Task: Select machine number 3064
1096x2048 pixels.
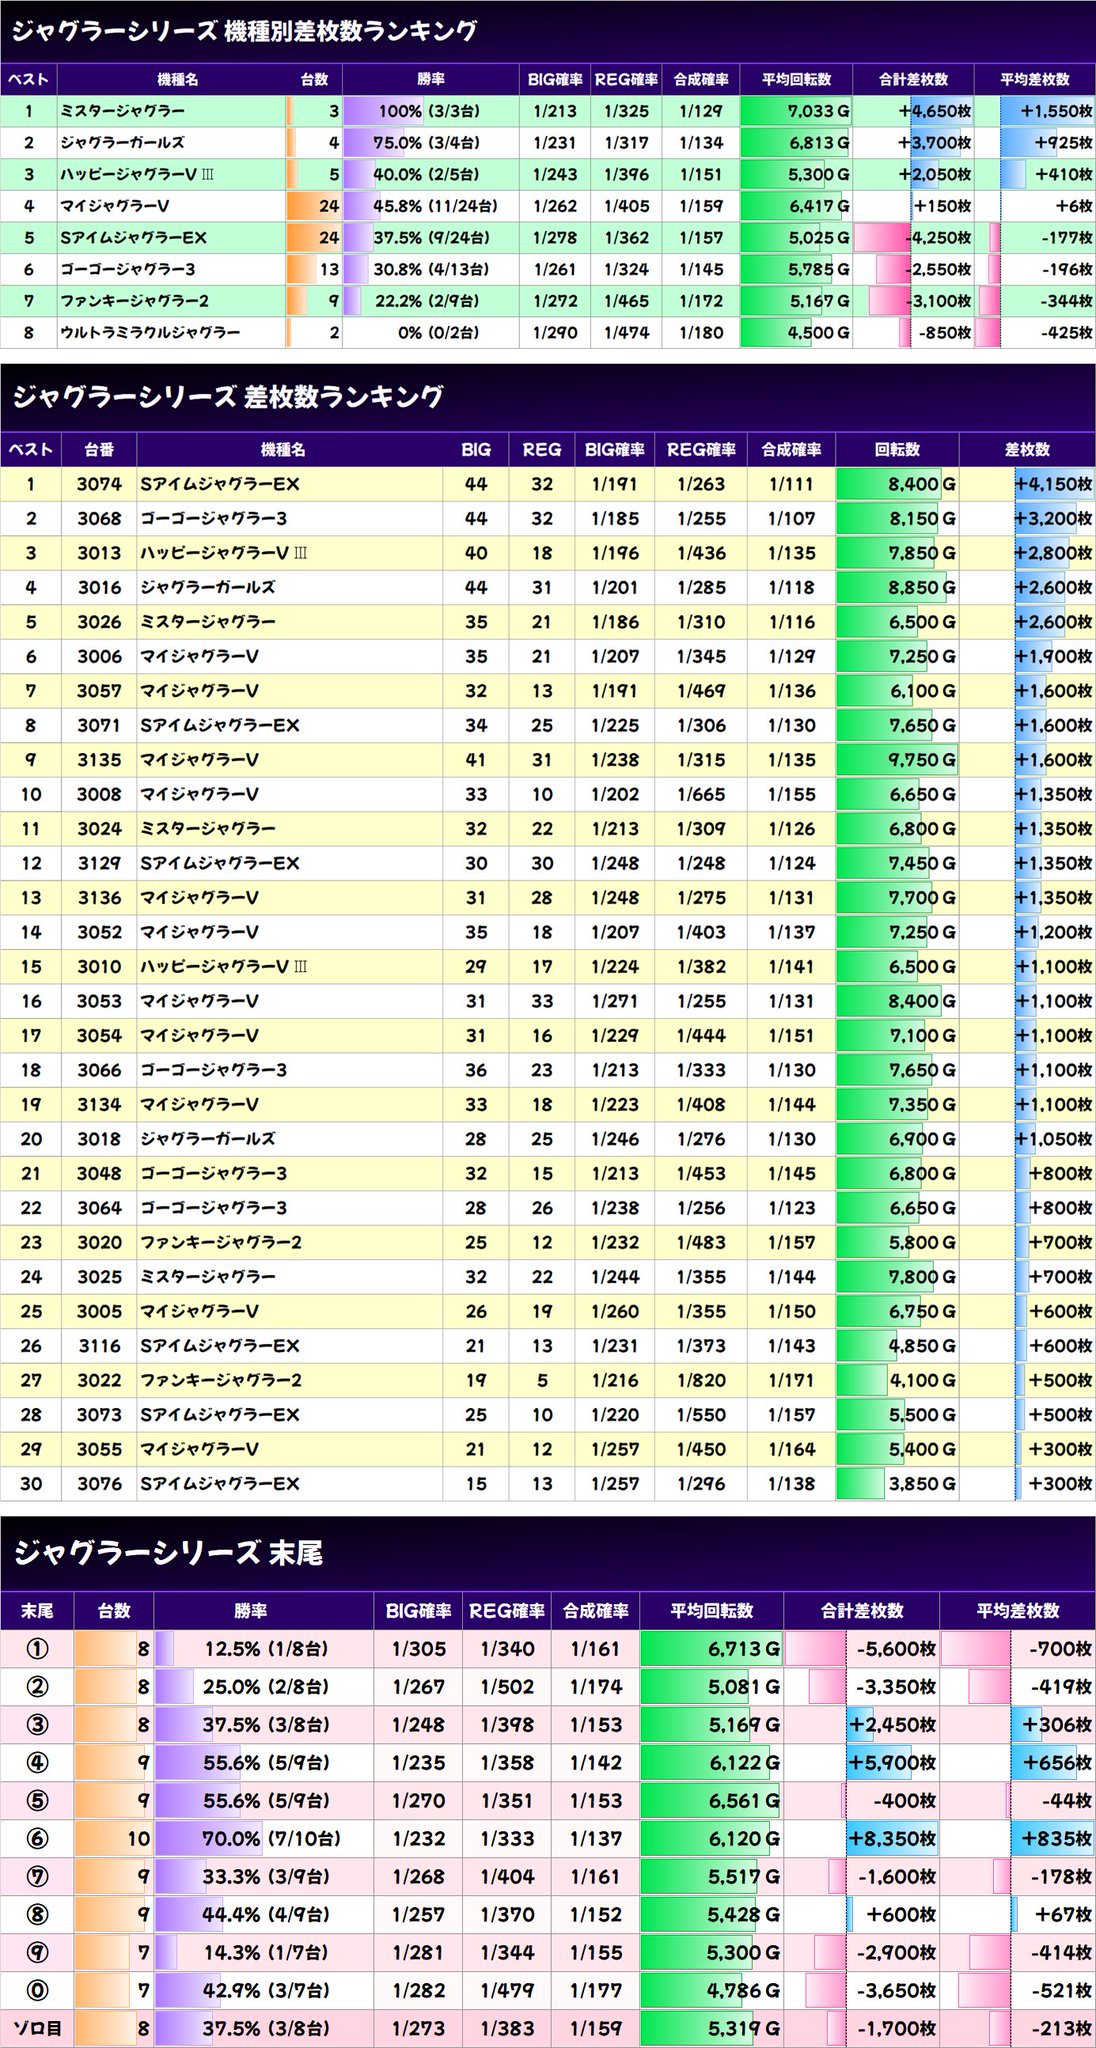Action: pos(99,1208)
